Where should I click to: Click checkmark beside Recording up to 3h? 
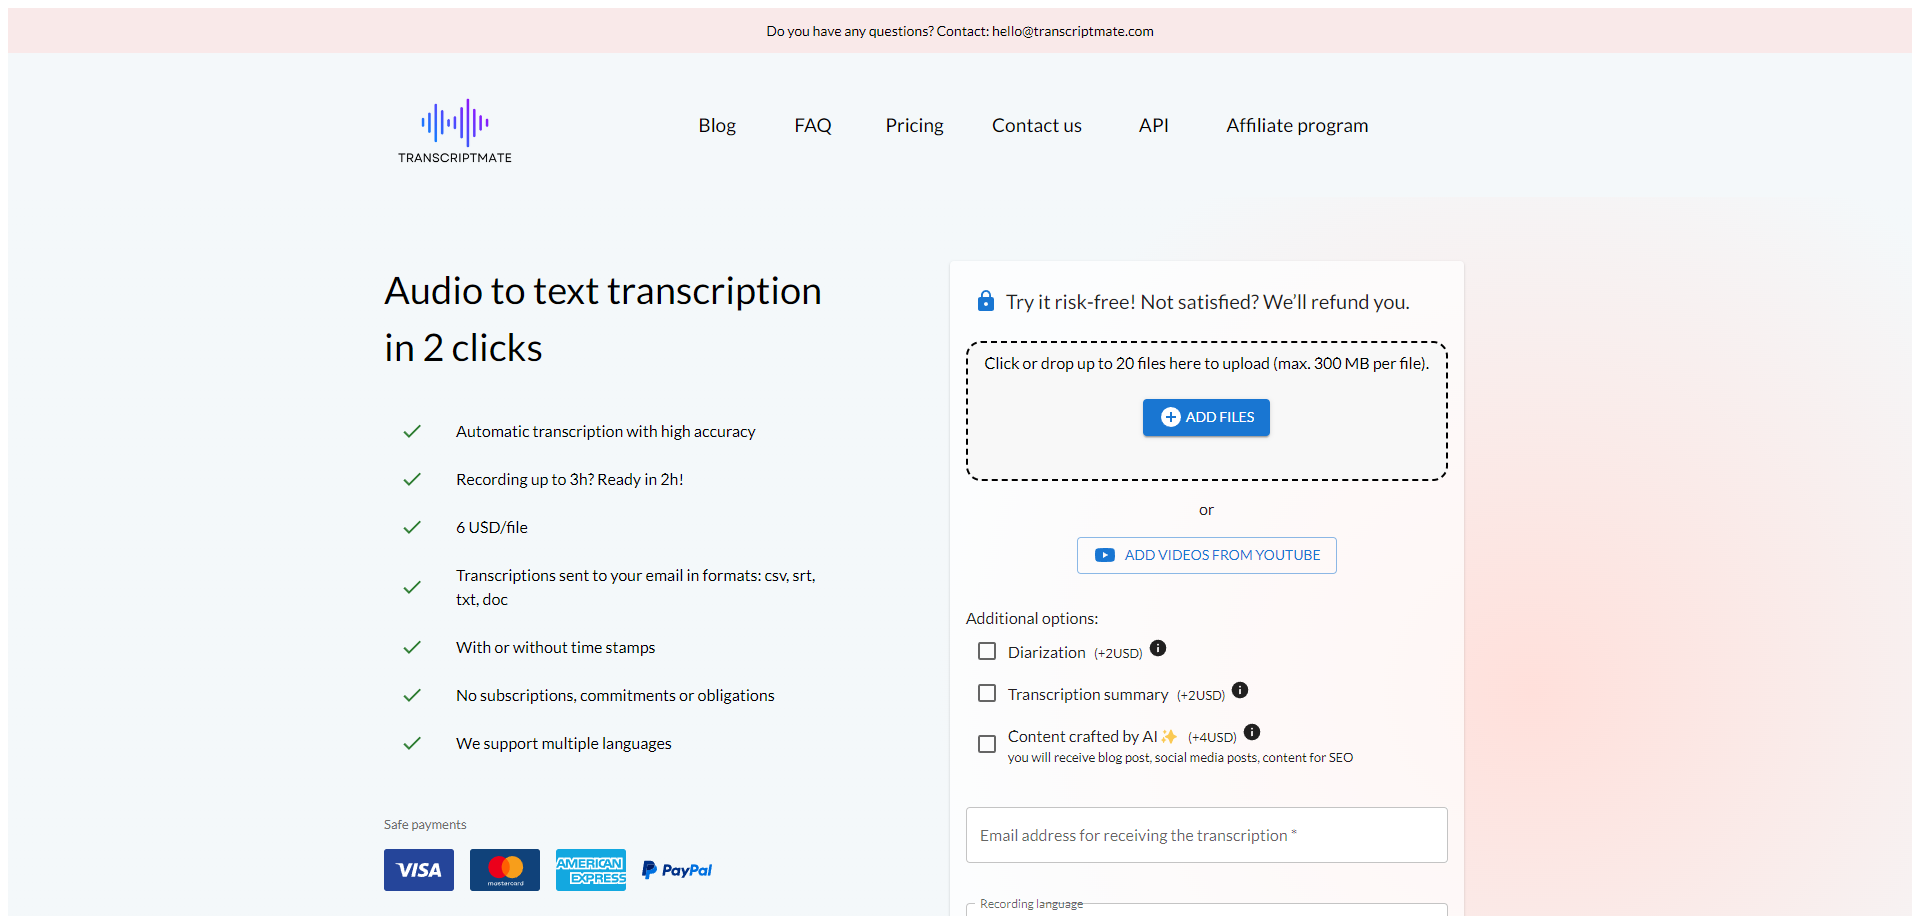coord(412,479)
